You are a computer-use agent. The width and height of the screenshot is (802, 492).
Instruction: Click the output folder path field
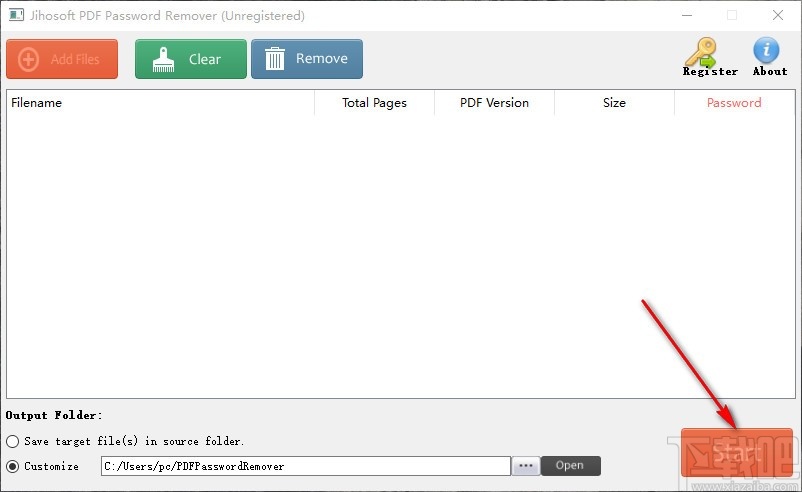click(306, 466)
